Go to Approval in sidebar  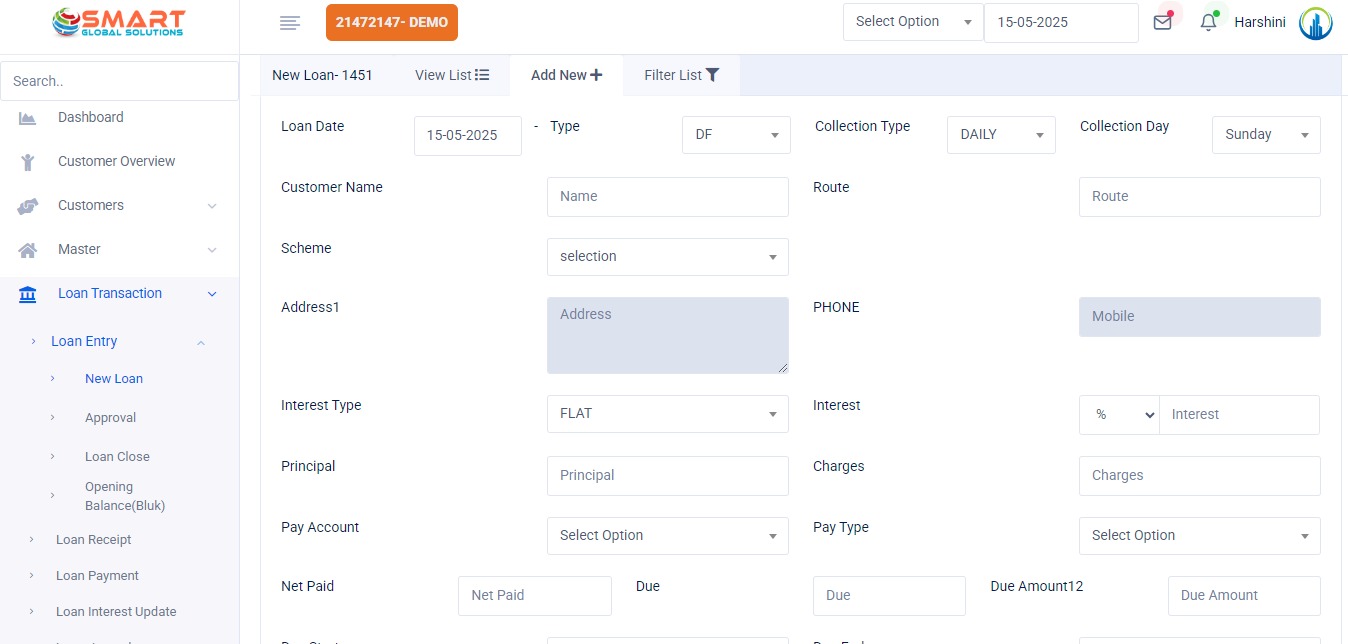pyautogui.click(x=110, y=418)
